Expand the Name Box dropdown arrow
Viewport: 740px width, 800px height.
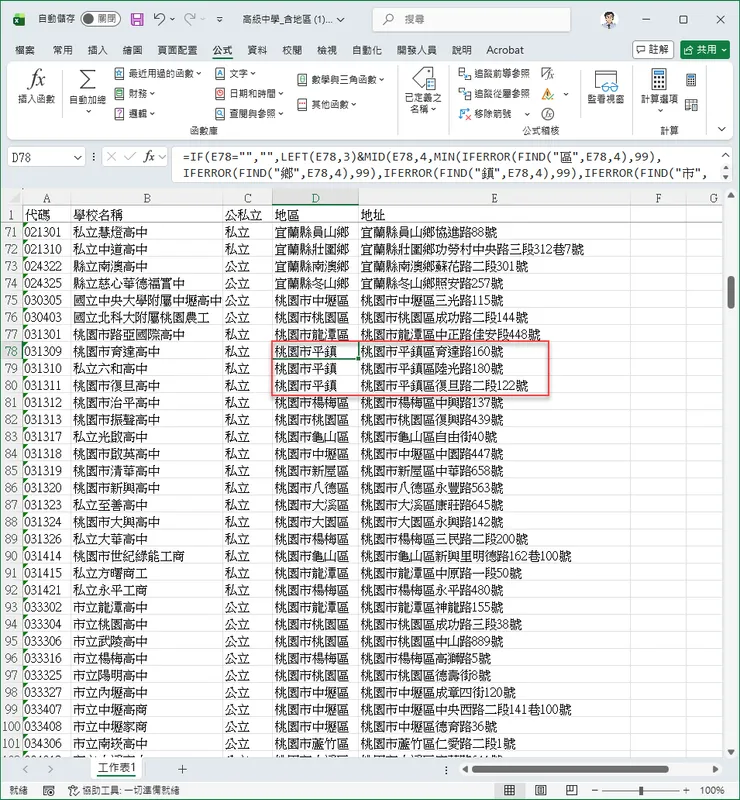coord(78,157)
